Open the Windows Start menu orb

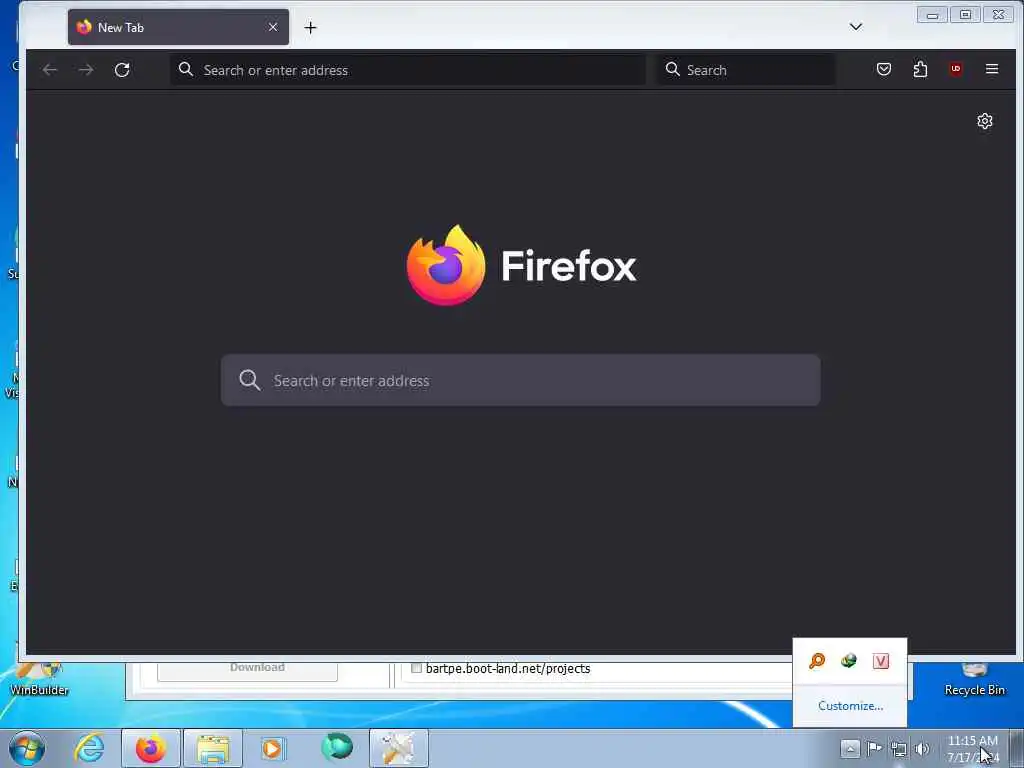coord(27,748)
